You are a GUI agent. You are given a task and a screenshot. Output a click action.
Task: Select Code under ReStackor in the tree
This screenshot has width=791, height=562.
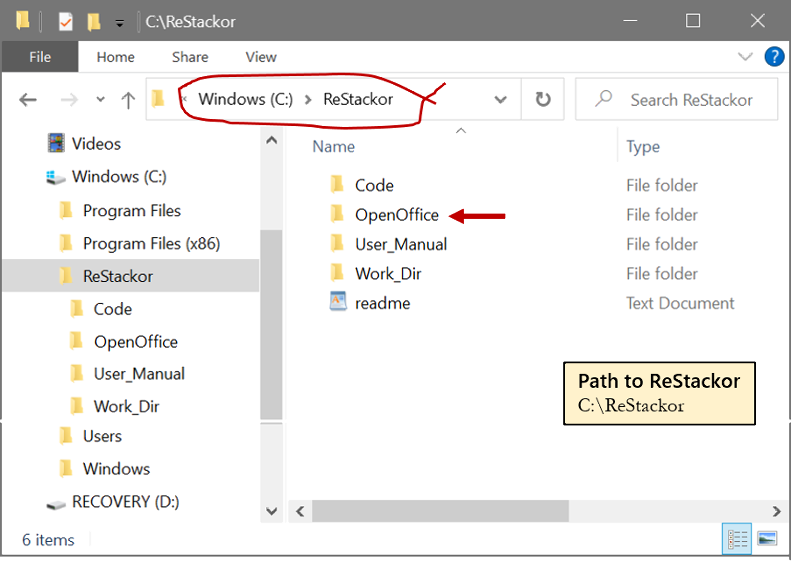[112, 309]
